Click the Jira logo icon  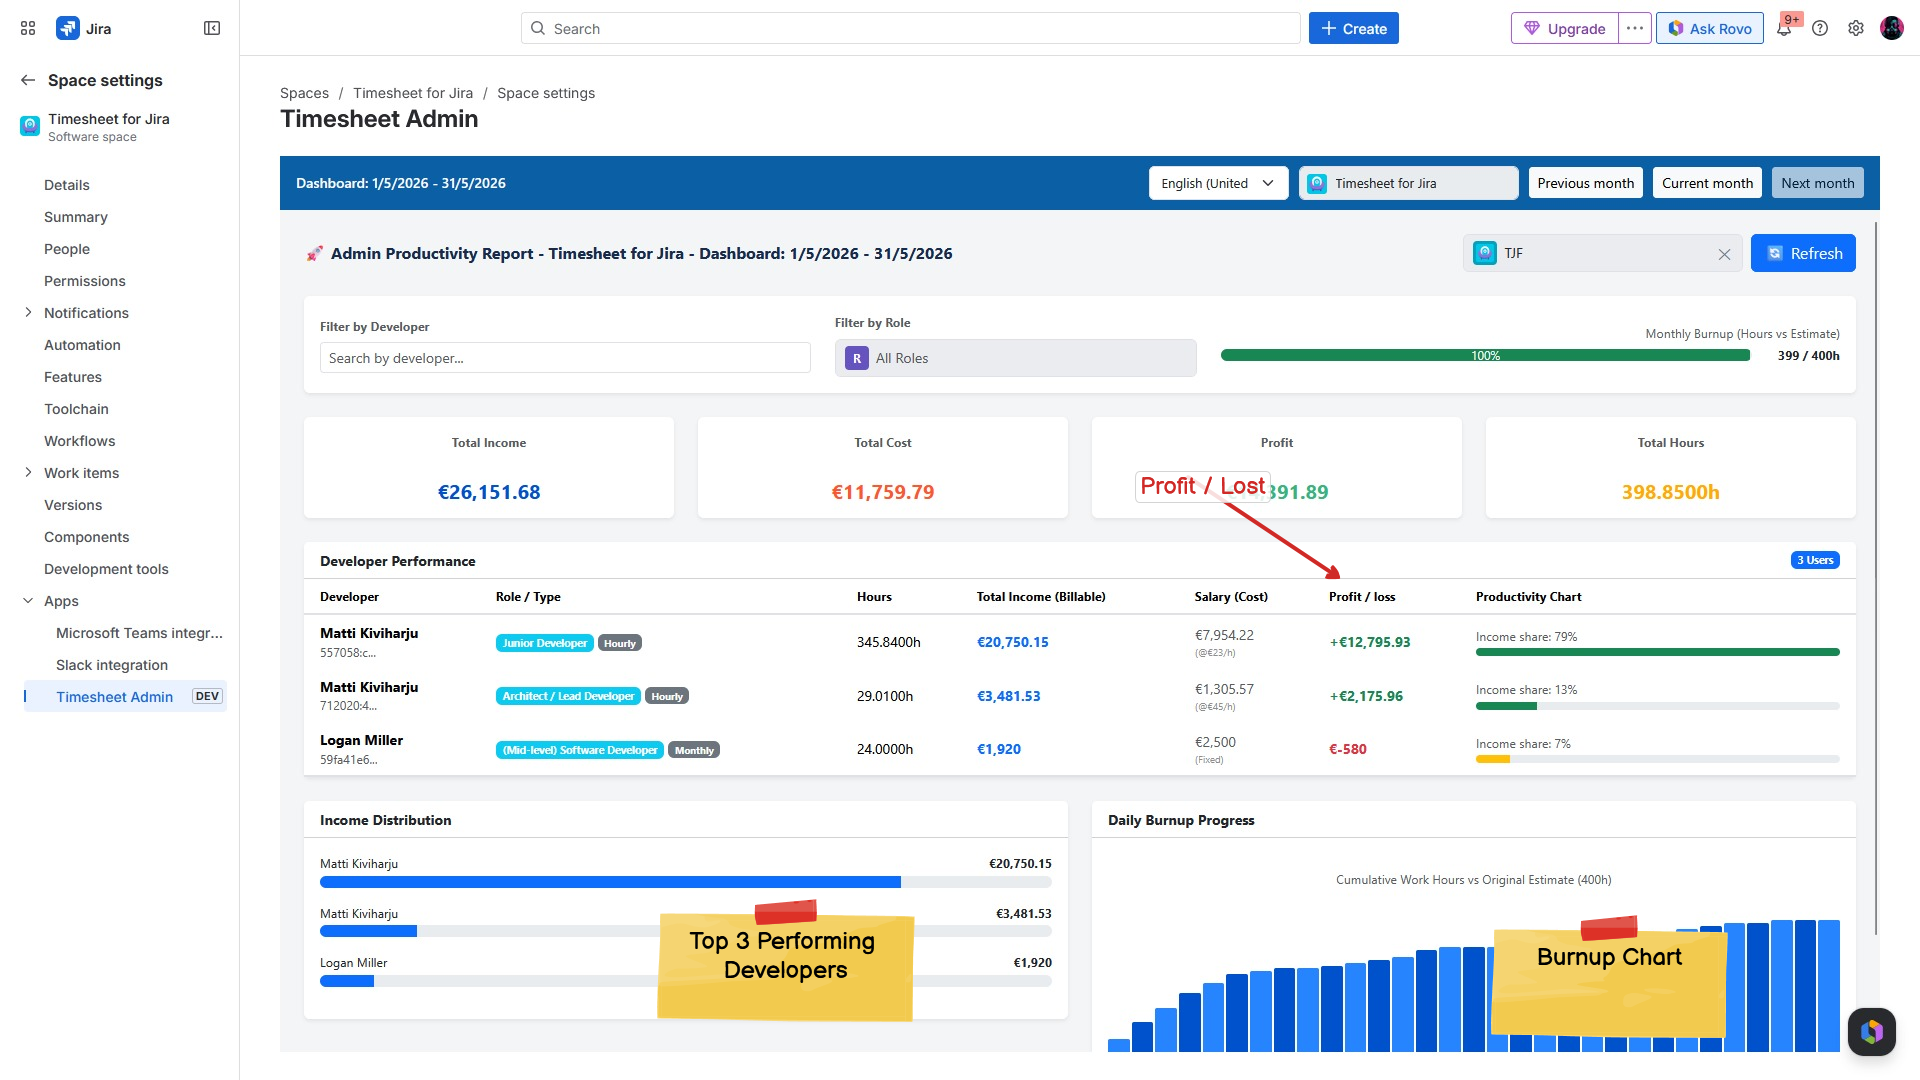[x=68, y=28]
